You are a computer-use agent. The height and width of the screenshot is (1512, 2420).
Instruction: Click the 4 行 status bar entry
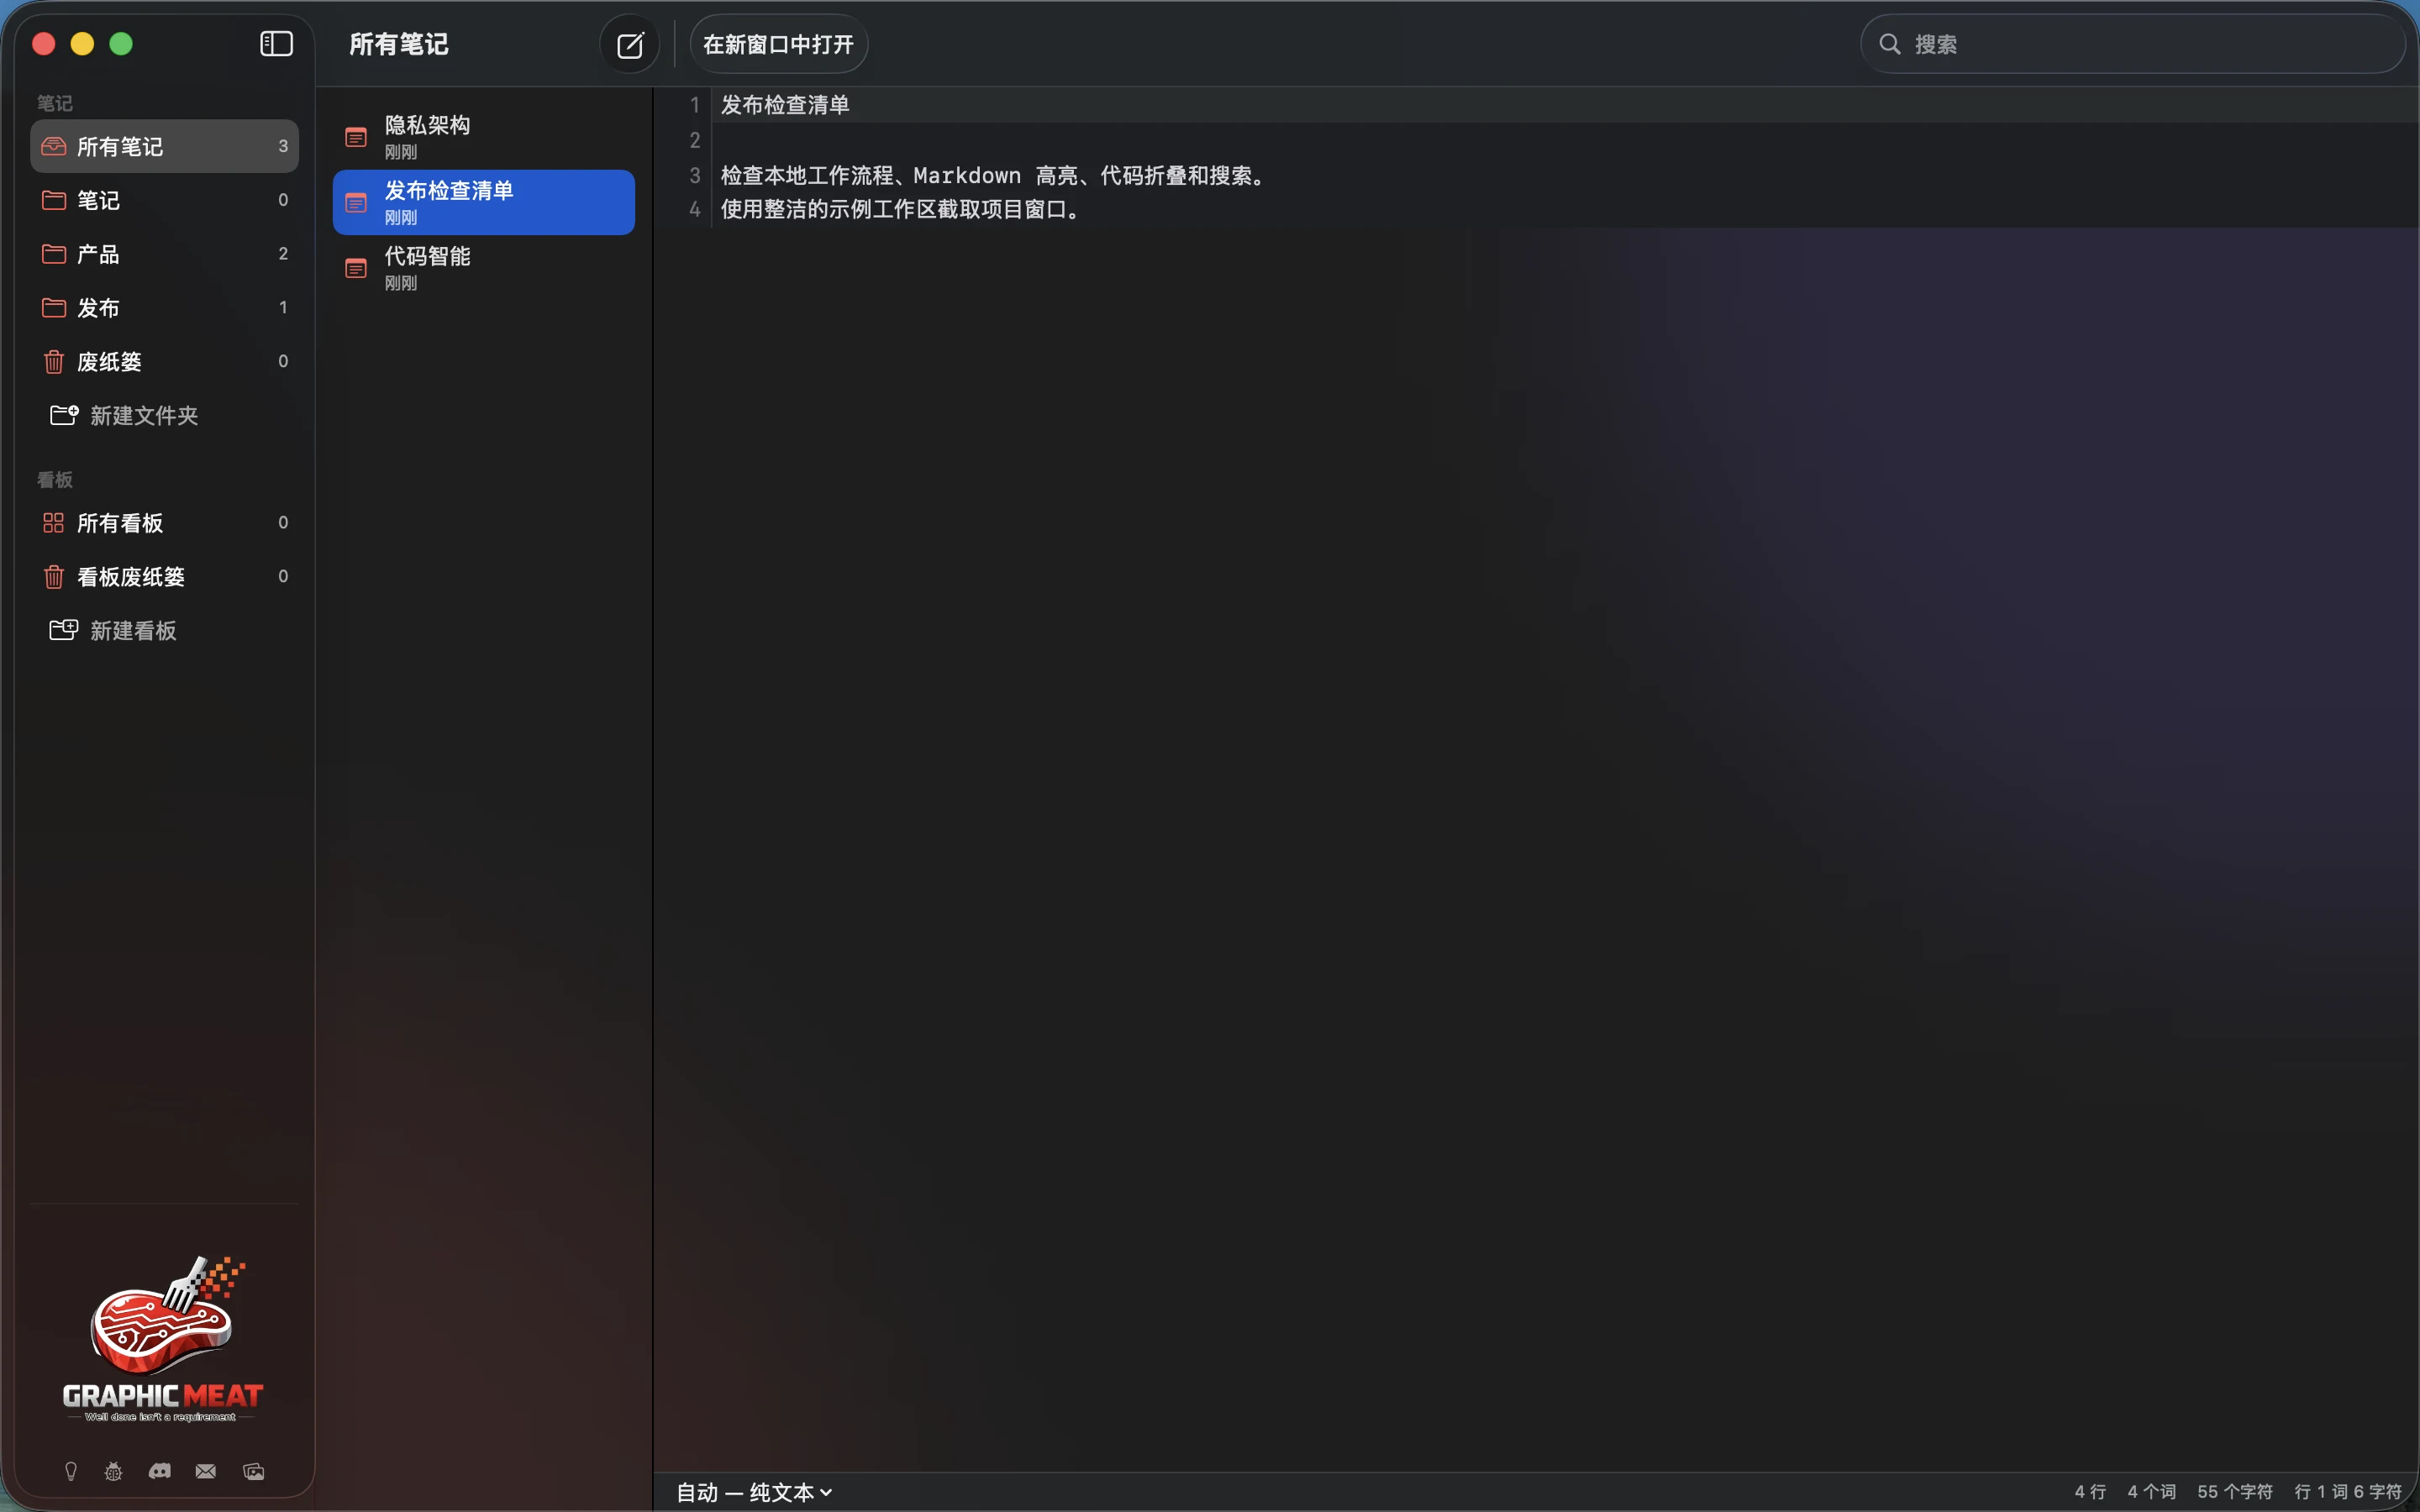point(2090,1491)
